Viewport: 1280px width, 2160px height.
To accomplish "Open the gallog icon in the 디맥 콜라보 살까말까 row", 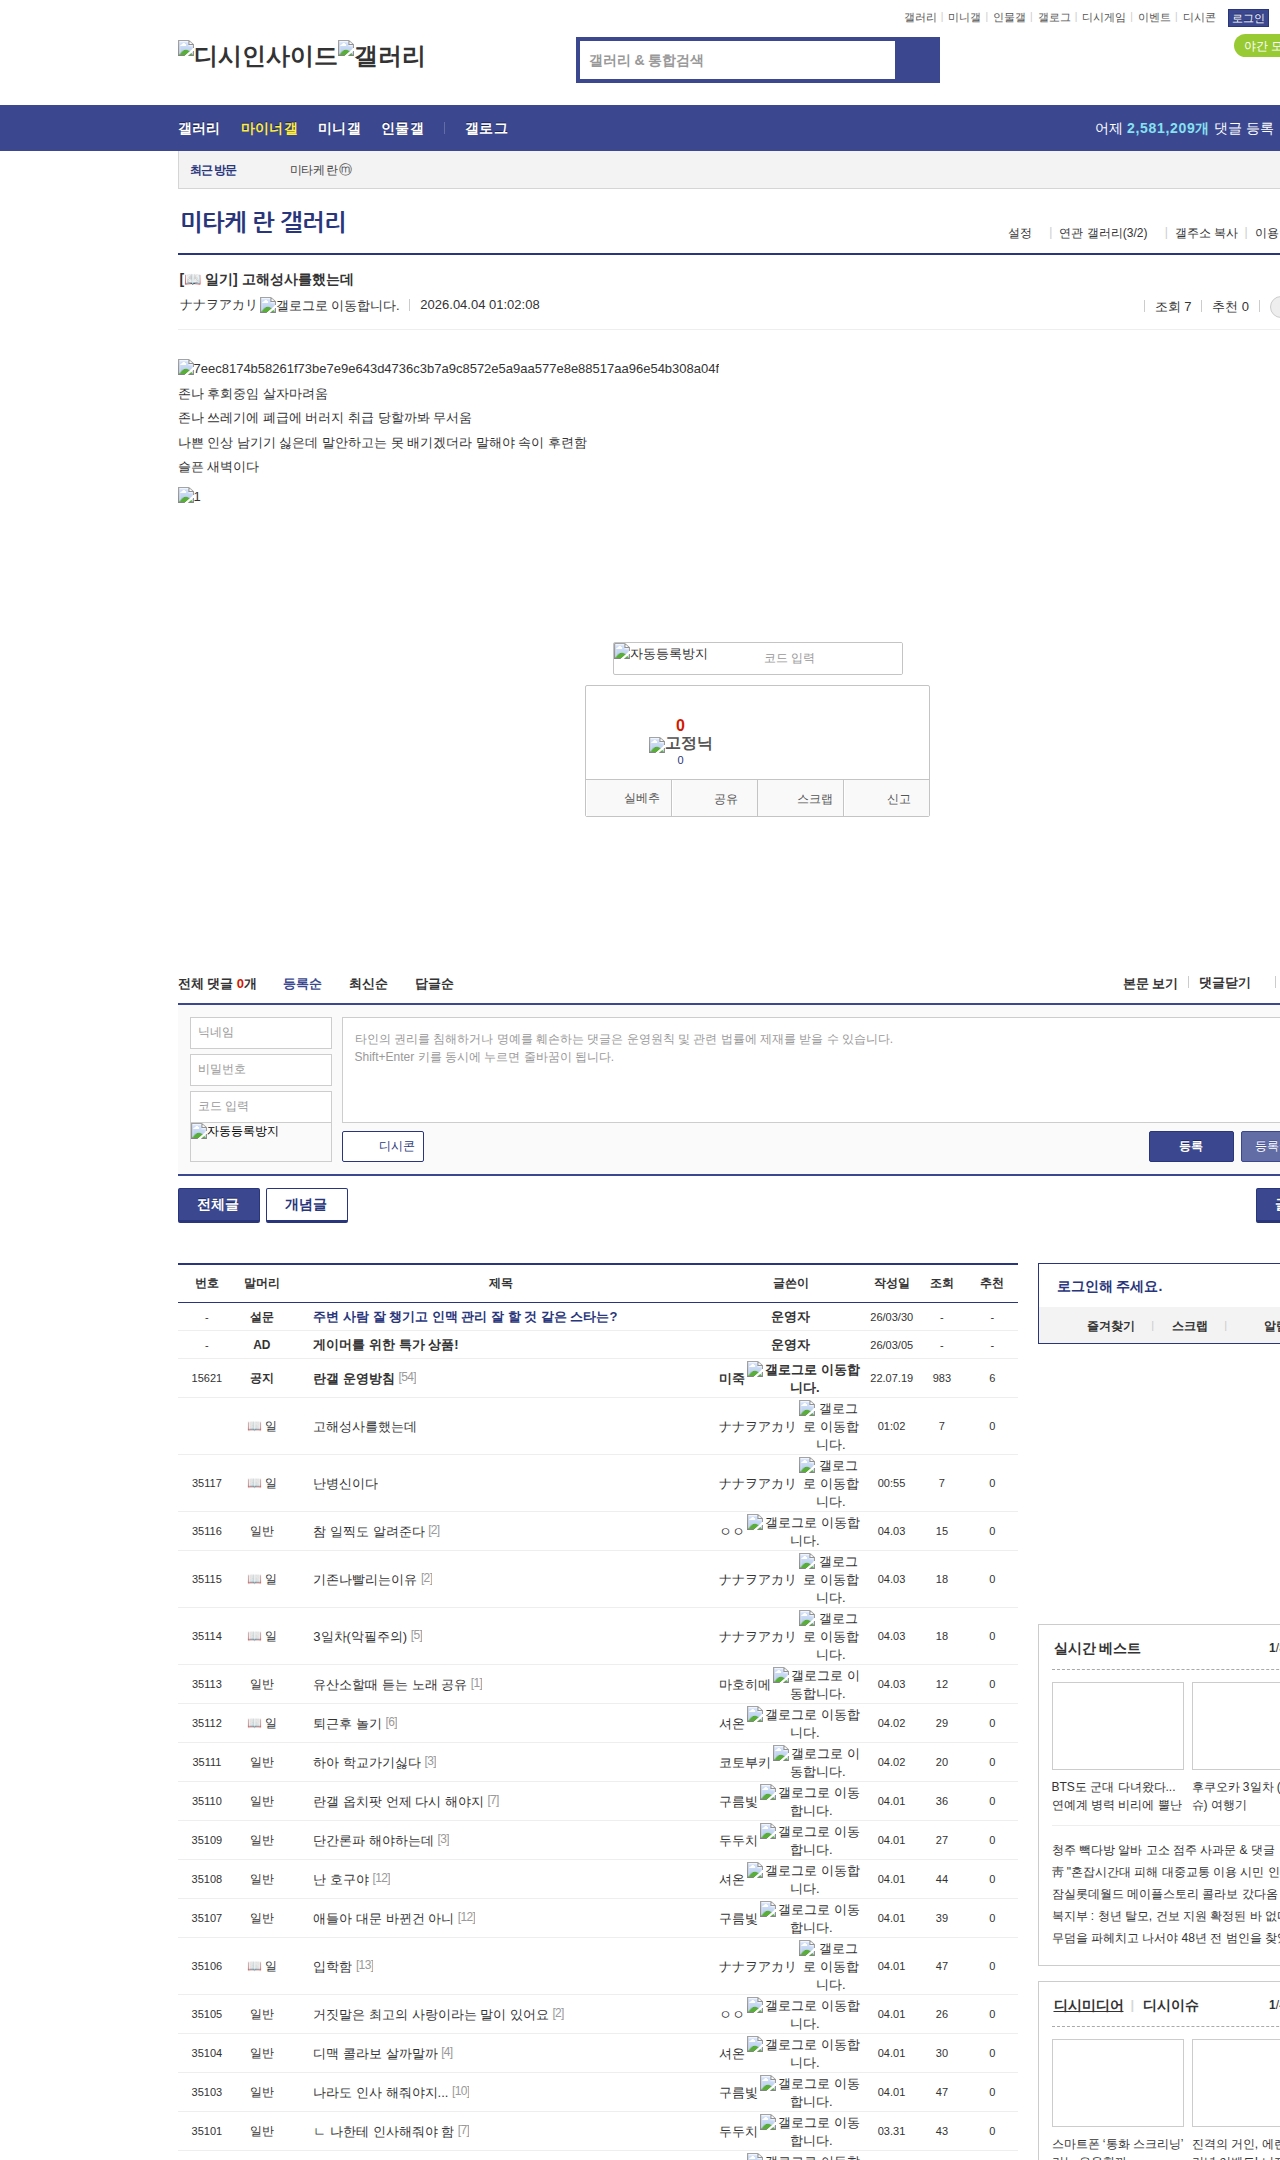I will [803, 2053].
